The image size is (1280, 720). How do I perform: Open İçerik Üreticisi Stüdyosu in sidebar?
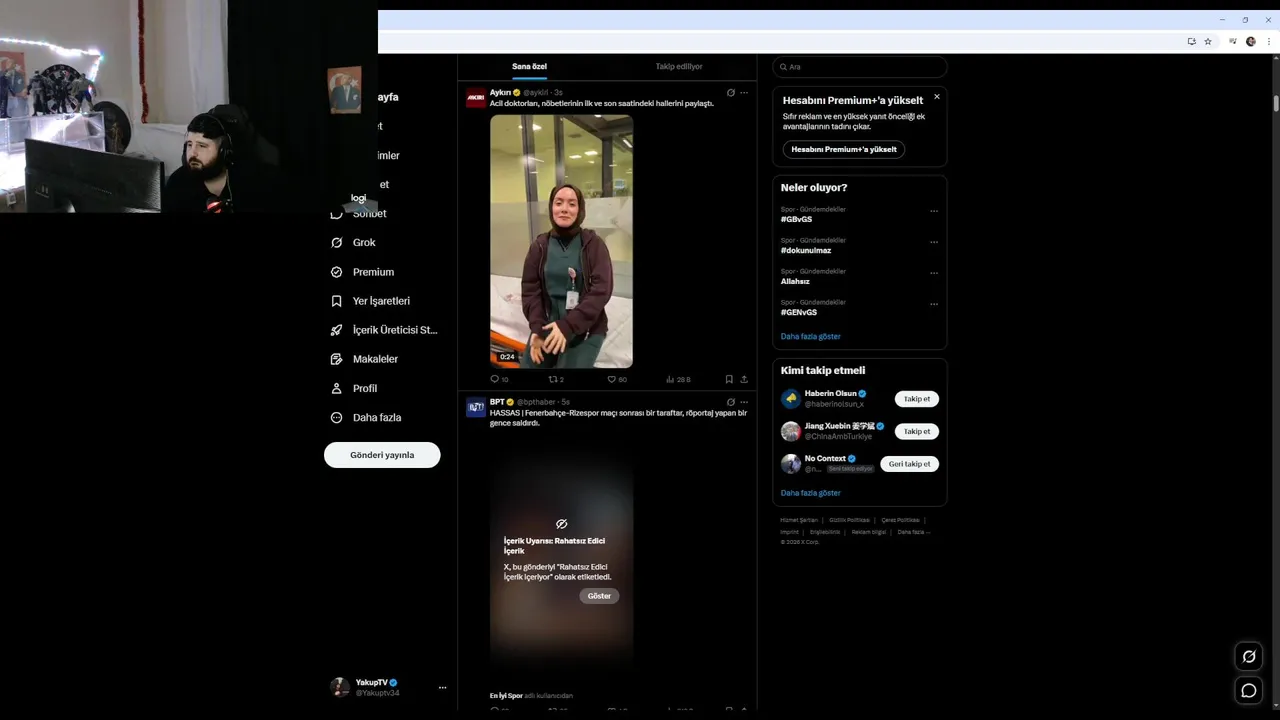[384, 330]
